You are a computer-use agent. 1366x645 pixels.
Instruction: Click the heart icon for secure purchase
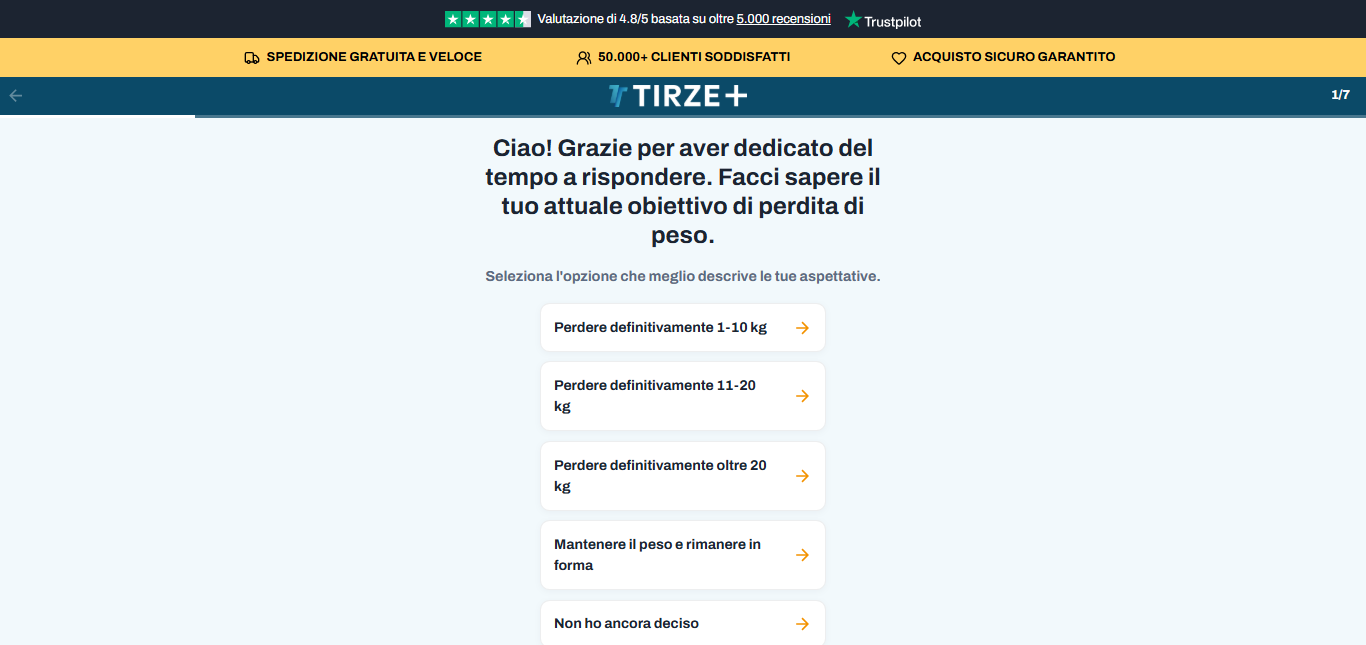899,58
